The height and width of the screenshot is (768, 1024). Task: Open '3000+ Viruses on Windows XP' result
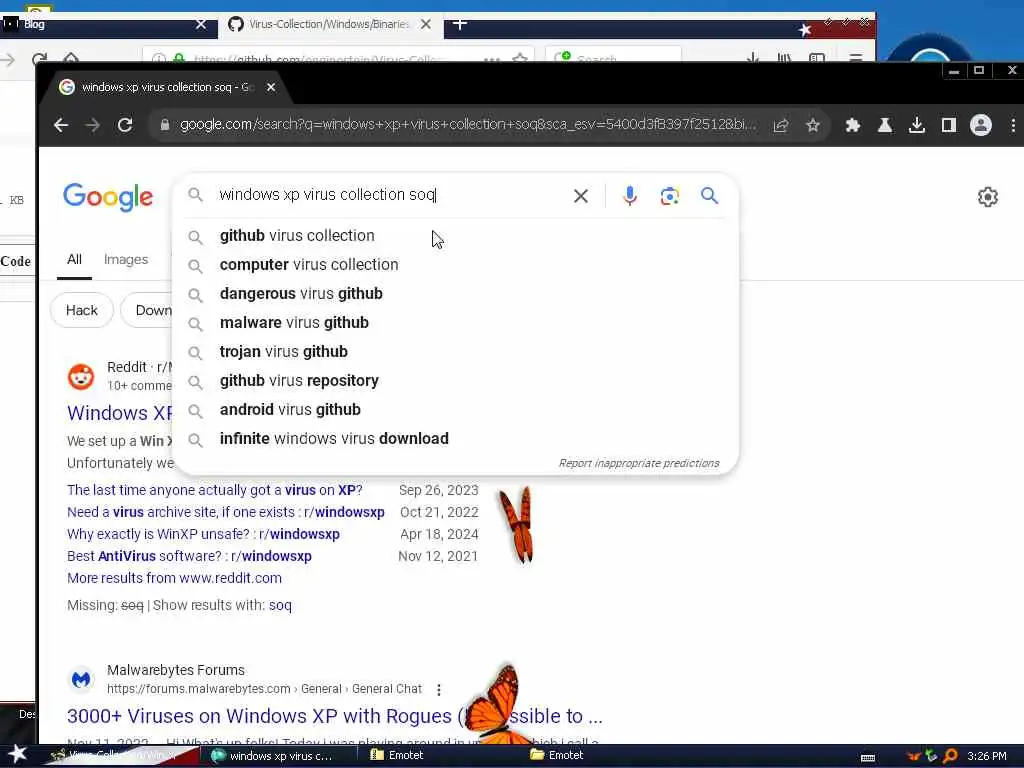334,716
